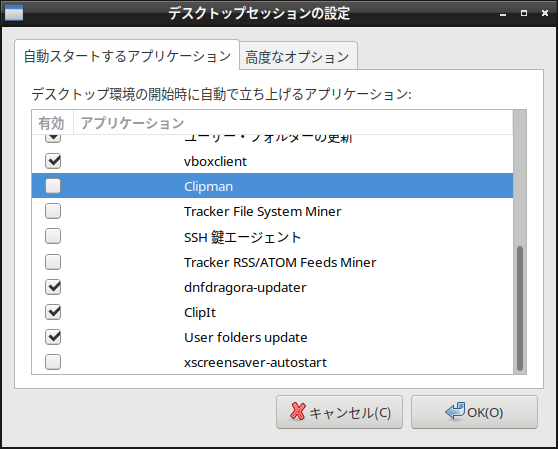
Task: Select the dnfdragora-updater row
Action: (x=272, y=287)
